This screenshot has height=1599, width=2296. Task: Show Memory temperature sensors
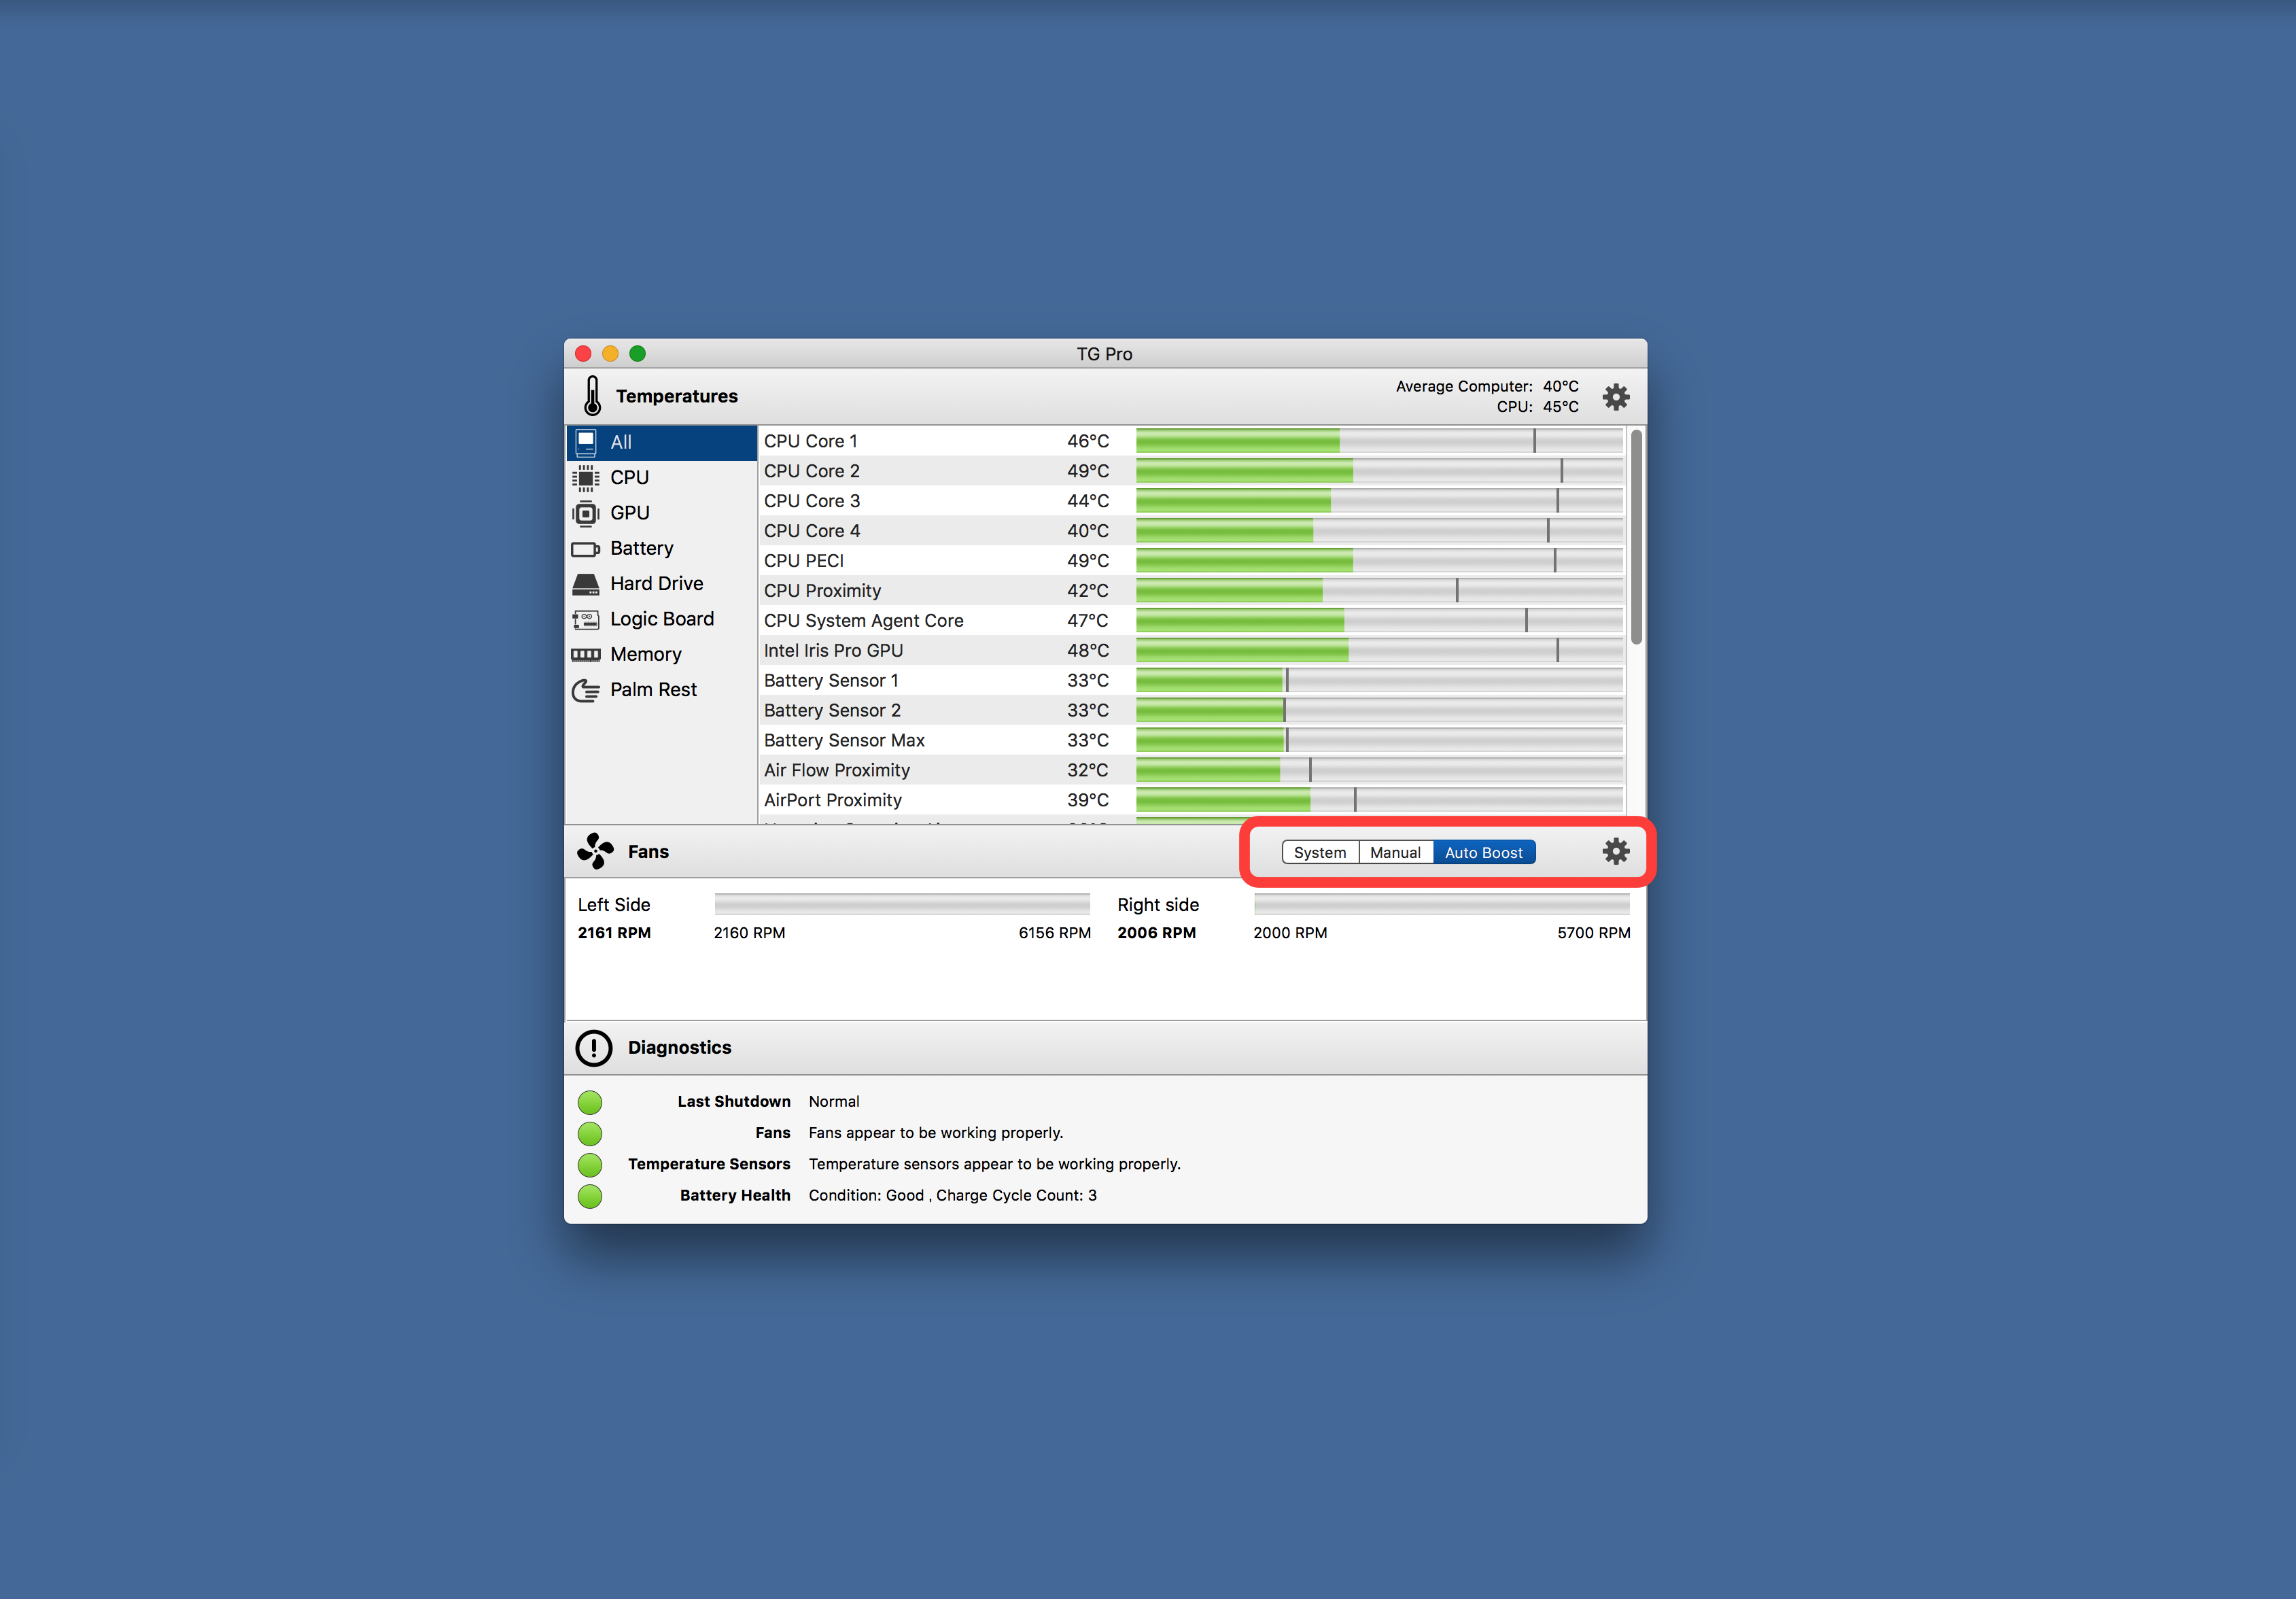pyautogui.click(x=645, y=654)
